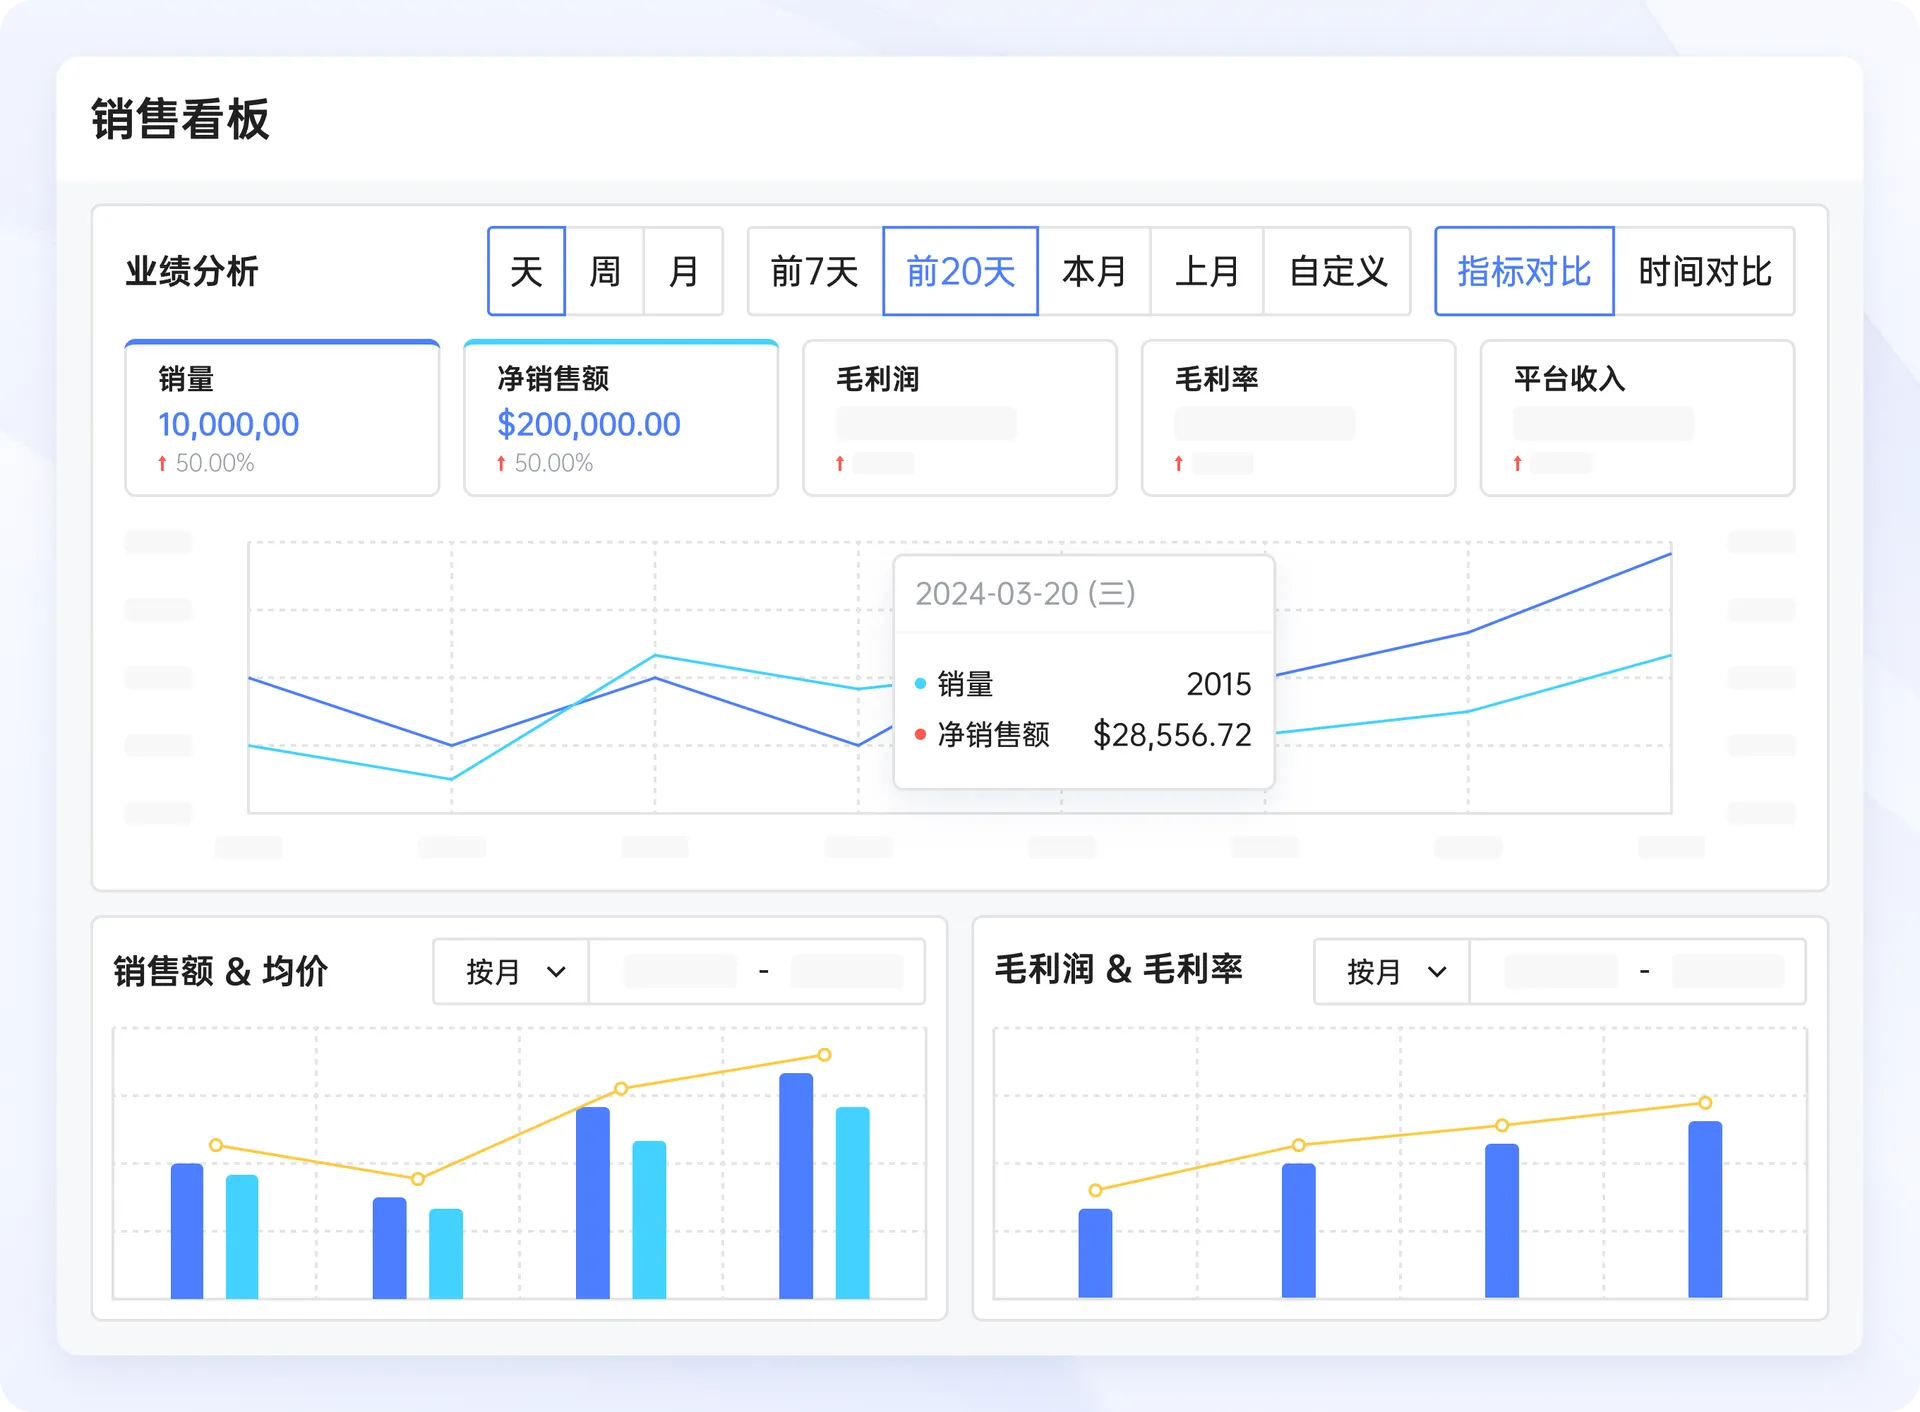Click red legend dot beside 净销售额 in tooltip
1920x1412 pixels.
pos(920,735)
